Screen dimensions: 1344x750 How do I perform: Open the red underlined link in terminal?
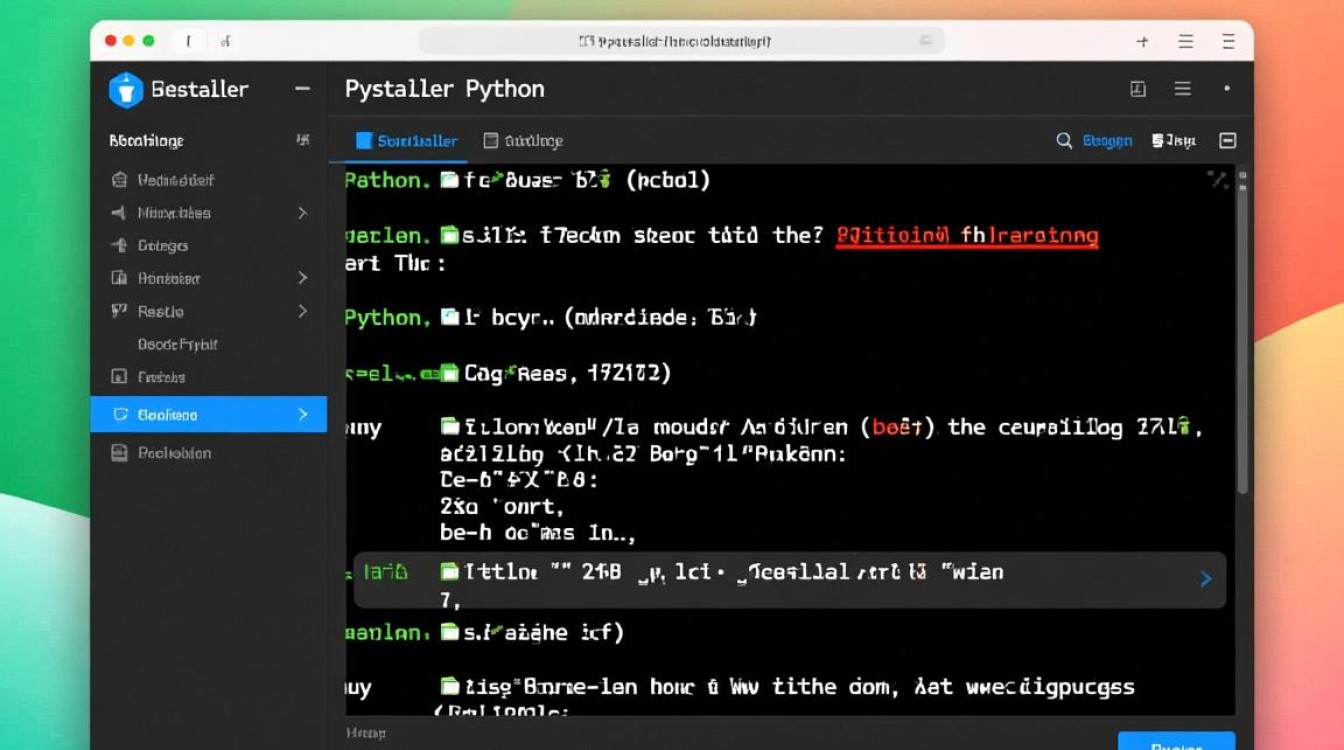(x=966, y=237)
